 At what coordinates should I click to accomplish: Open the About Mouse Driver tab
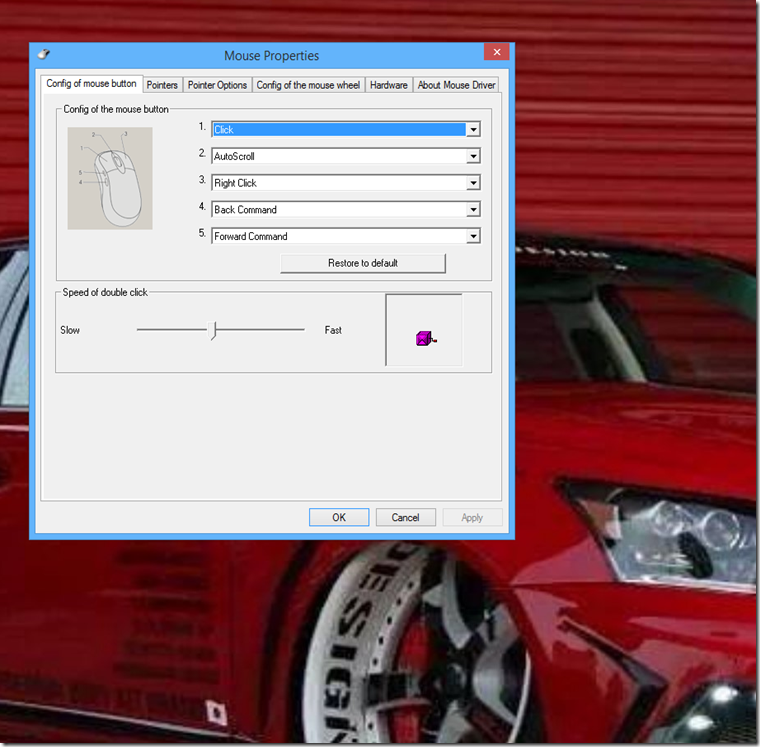[x=456, y=85]
